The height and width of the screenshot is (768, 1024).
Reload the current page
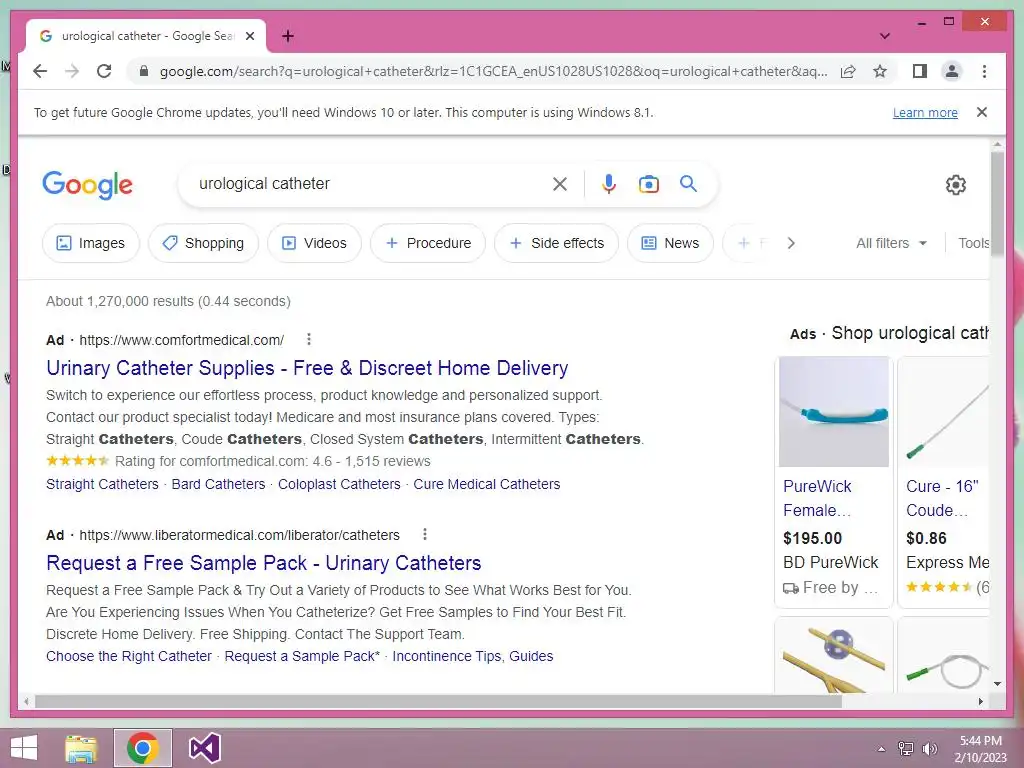[104, 71]
